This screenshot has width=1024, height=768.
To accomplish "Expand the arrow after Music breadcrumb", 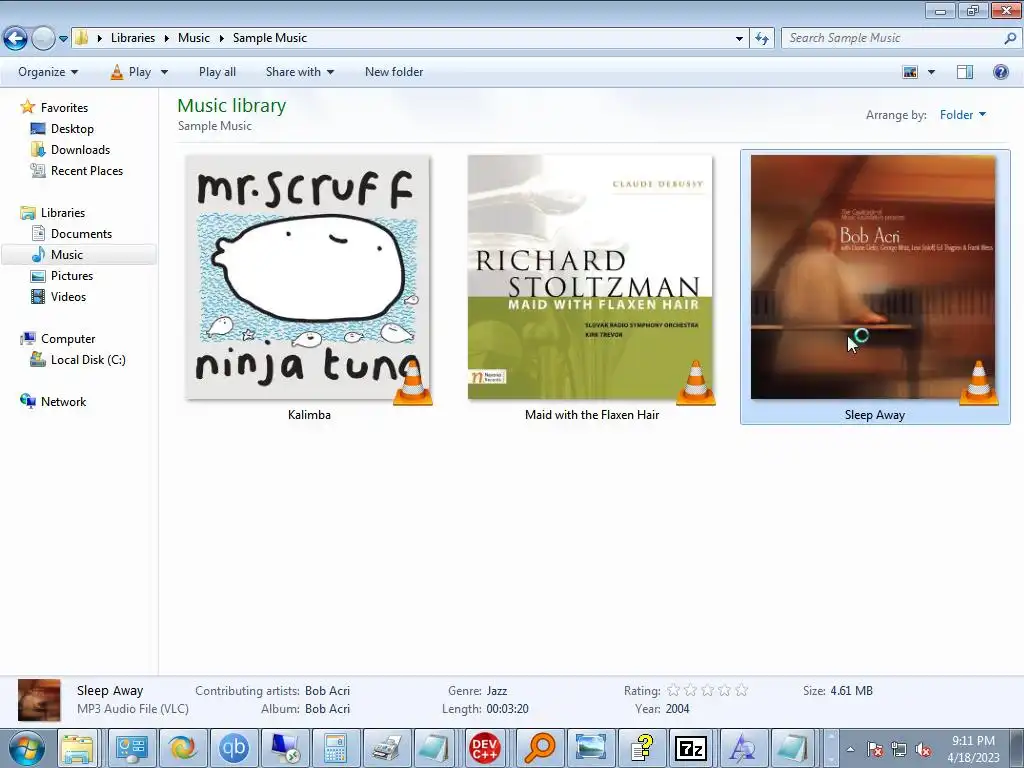I will (x=221, y=38).
